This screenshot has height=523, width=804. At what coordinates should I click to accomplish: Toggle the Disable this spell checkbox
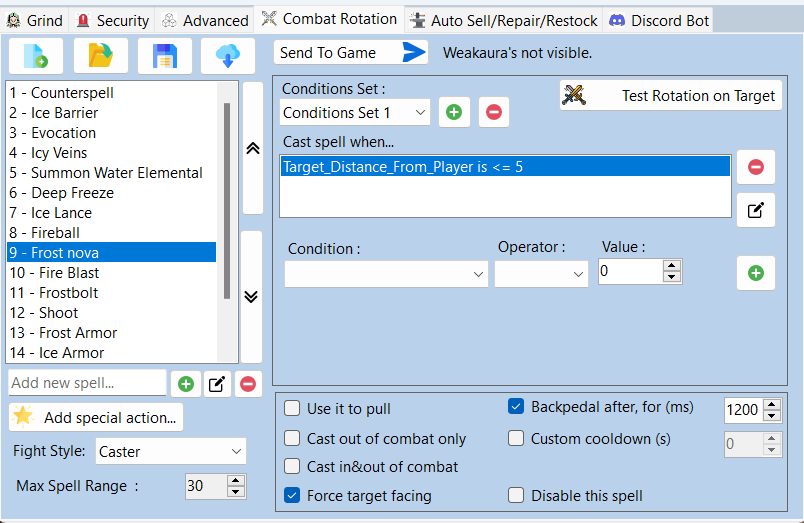[516, 495]
